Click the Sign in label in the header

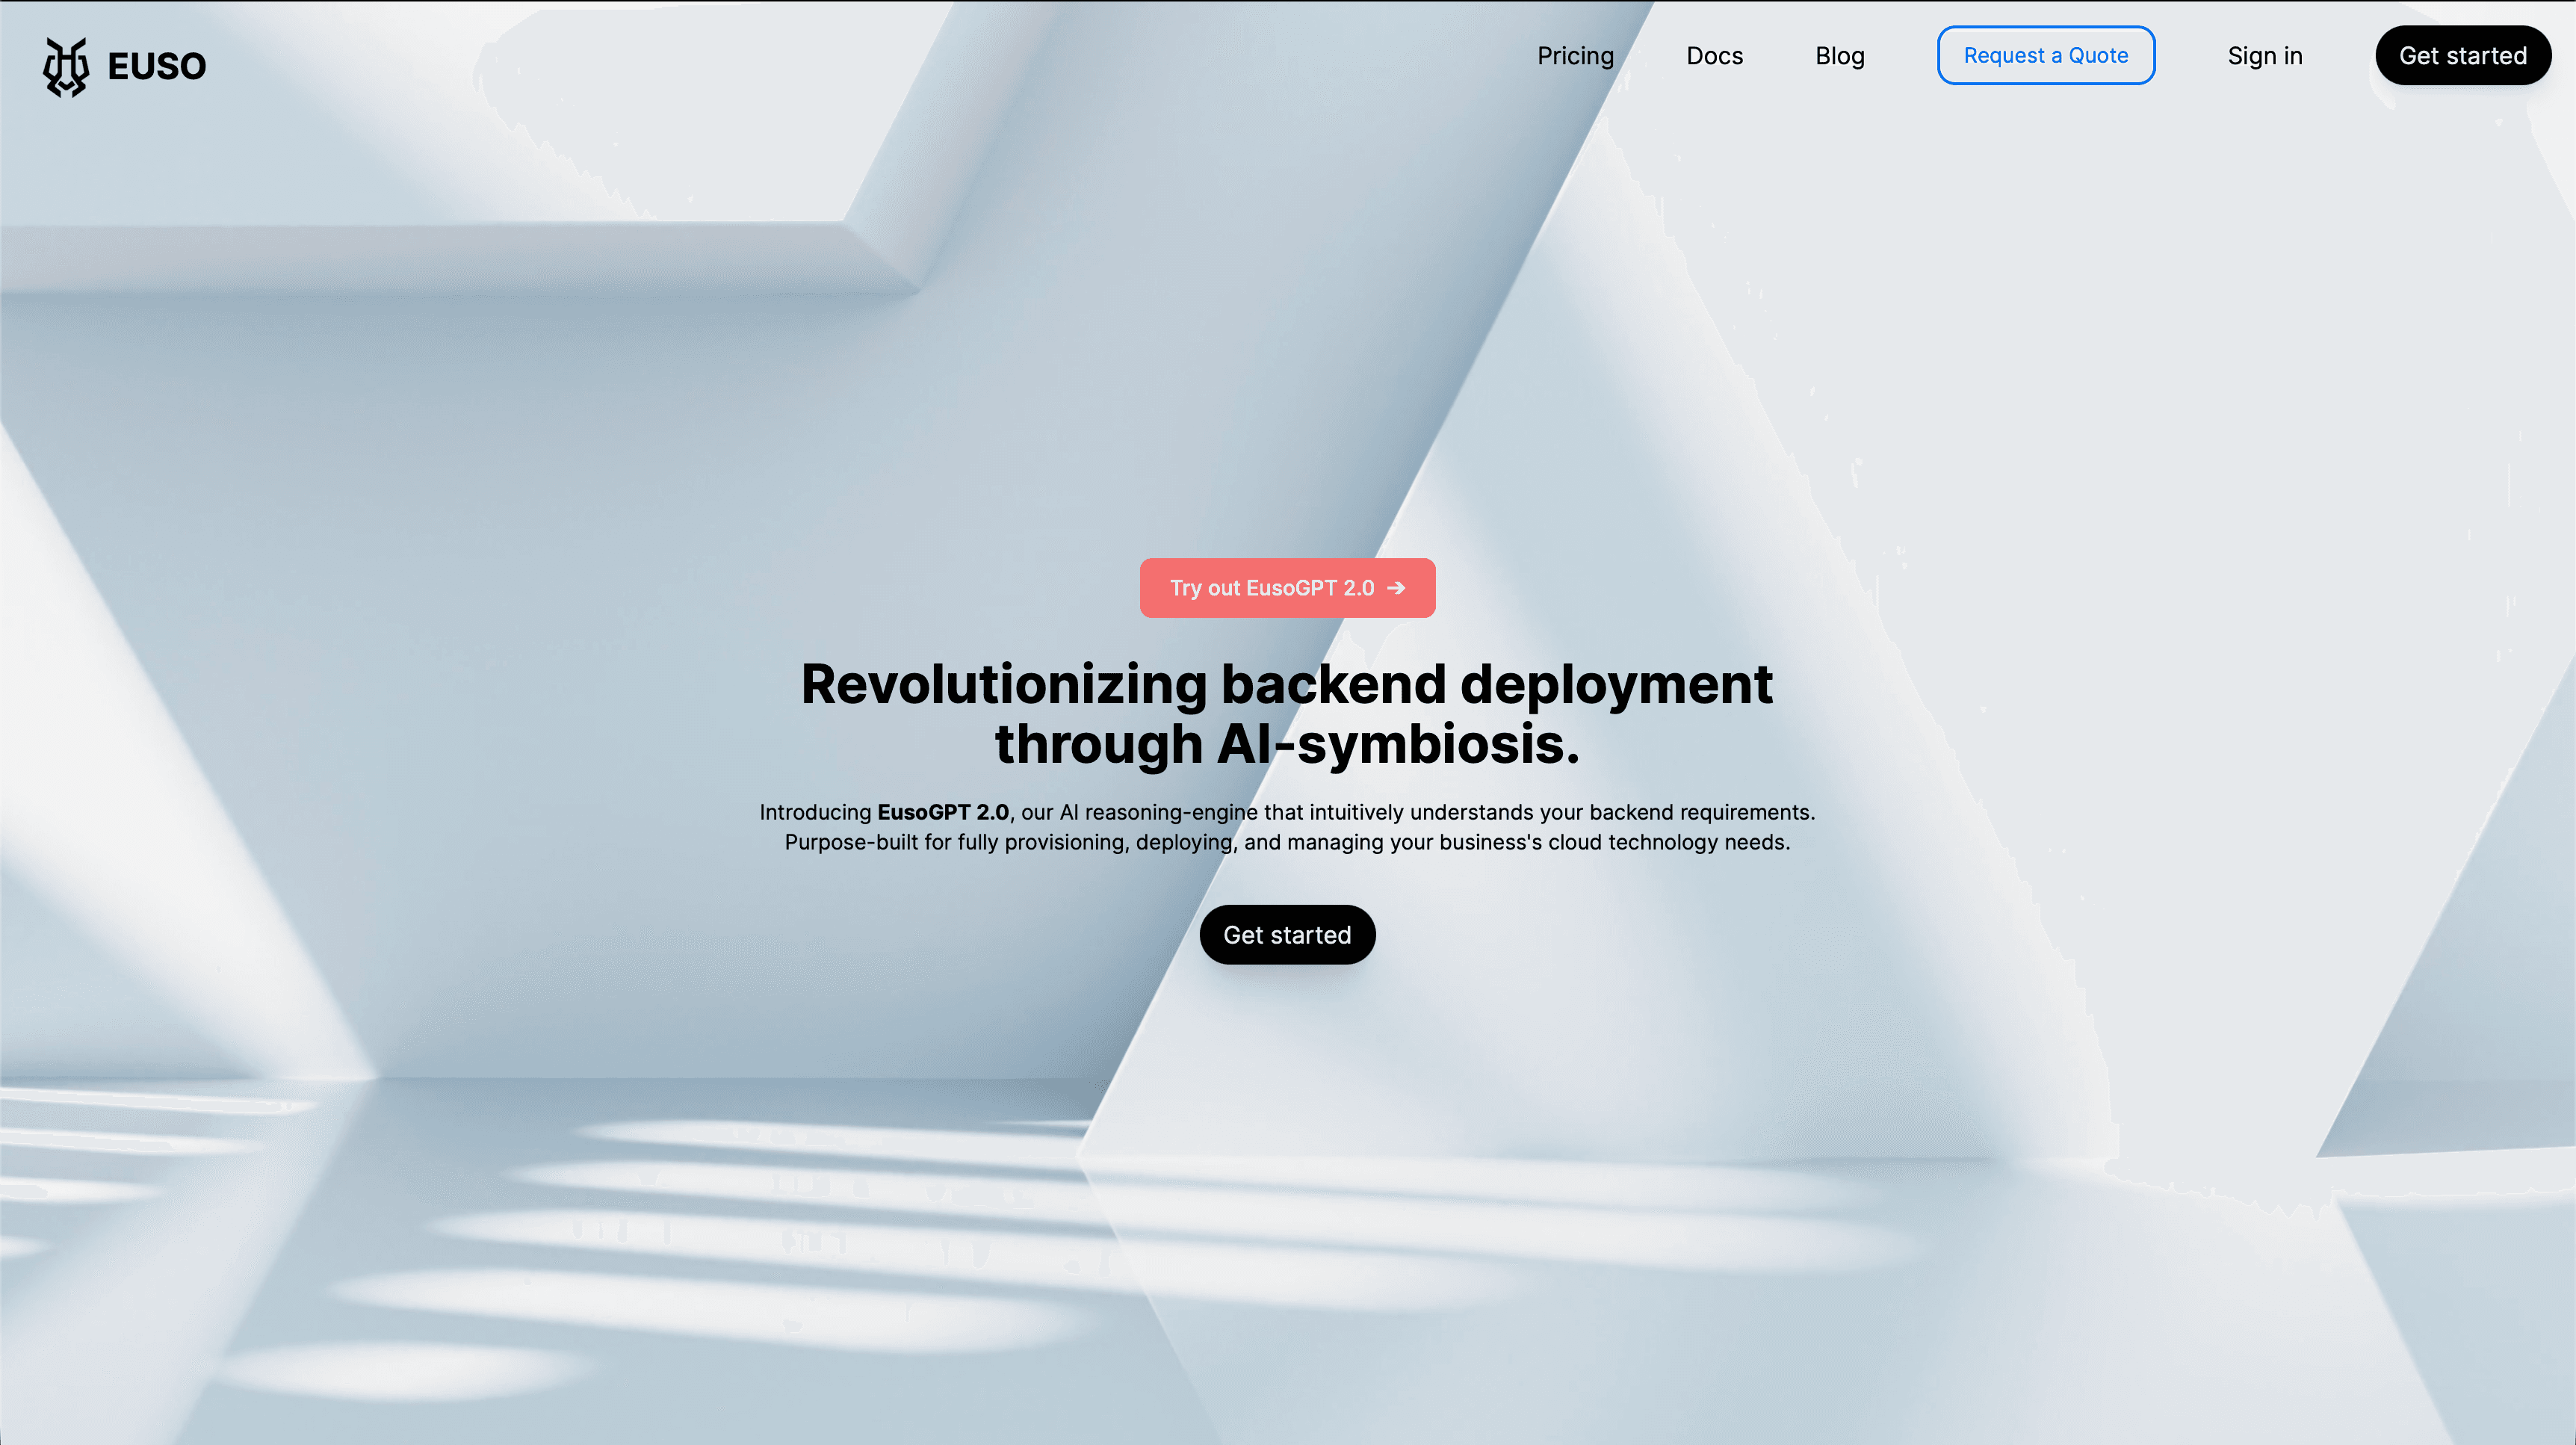(2265, 56)
